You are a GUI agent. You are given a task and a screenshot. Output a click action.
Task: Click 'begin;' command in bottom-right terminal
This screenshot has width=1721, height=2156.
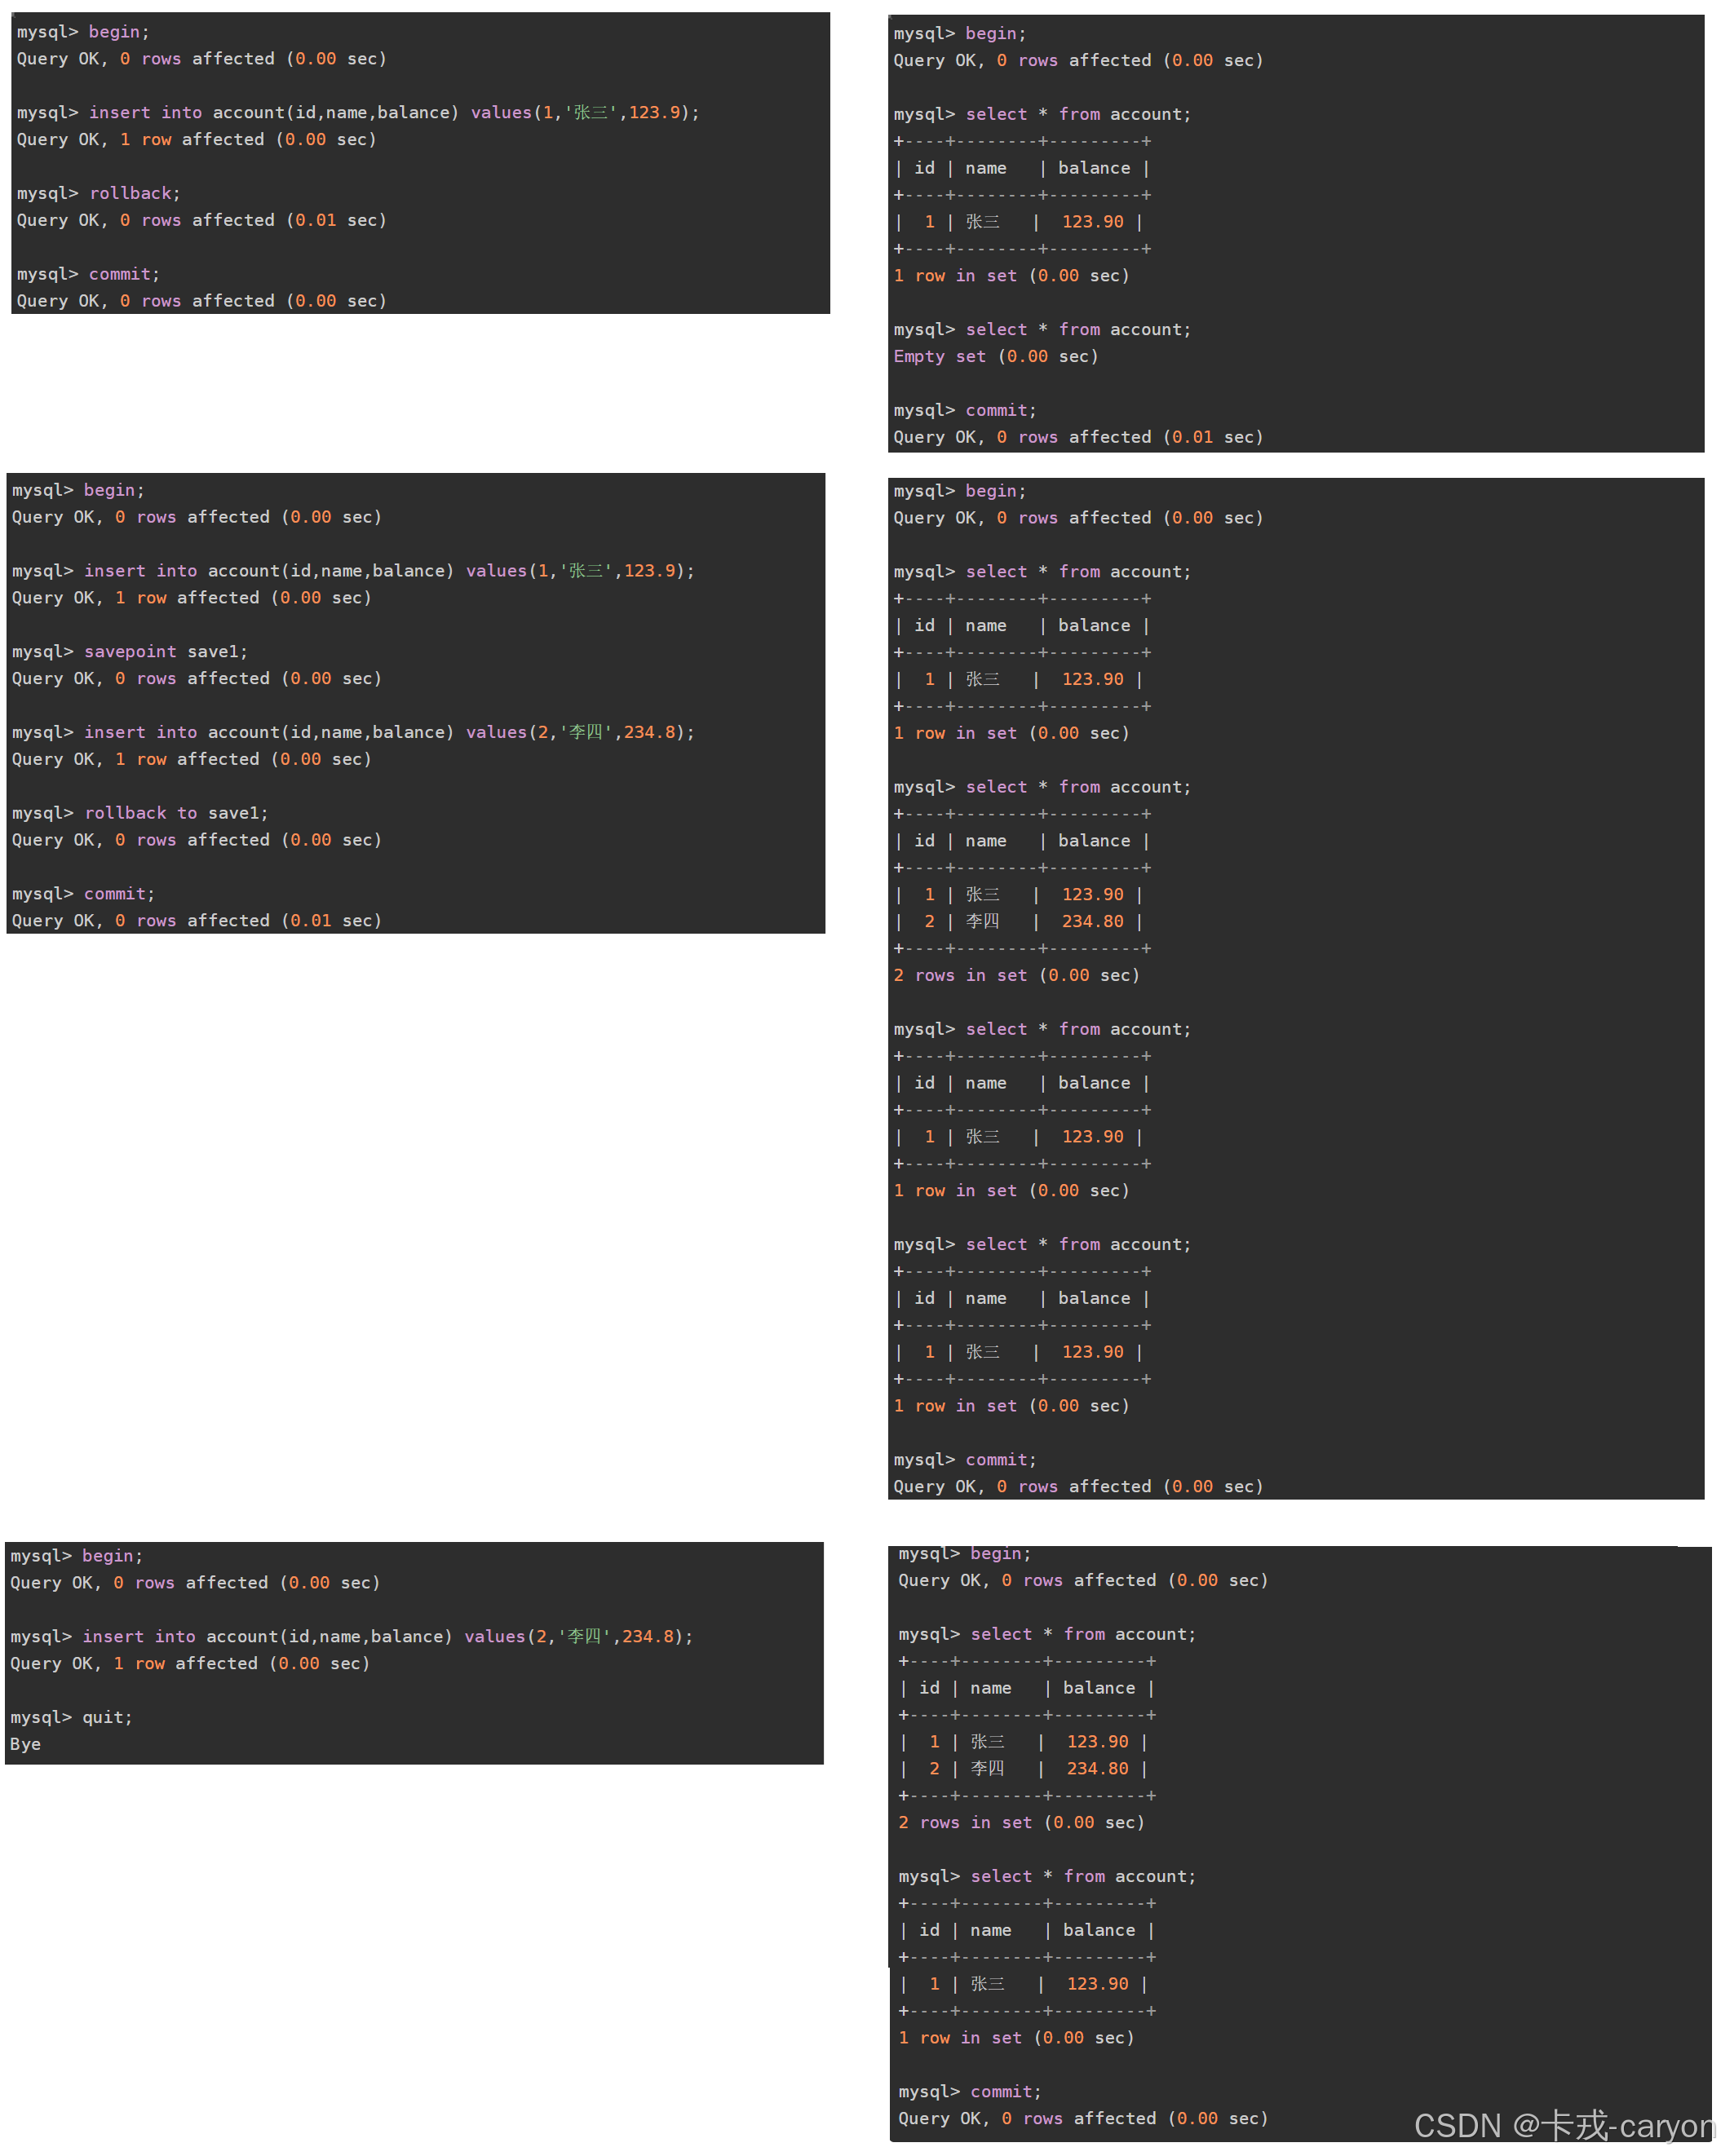1000,1553
